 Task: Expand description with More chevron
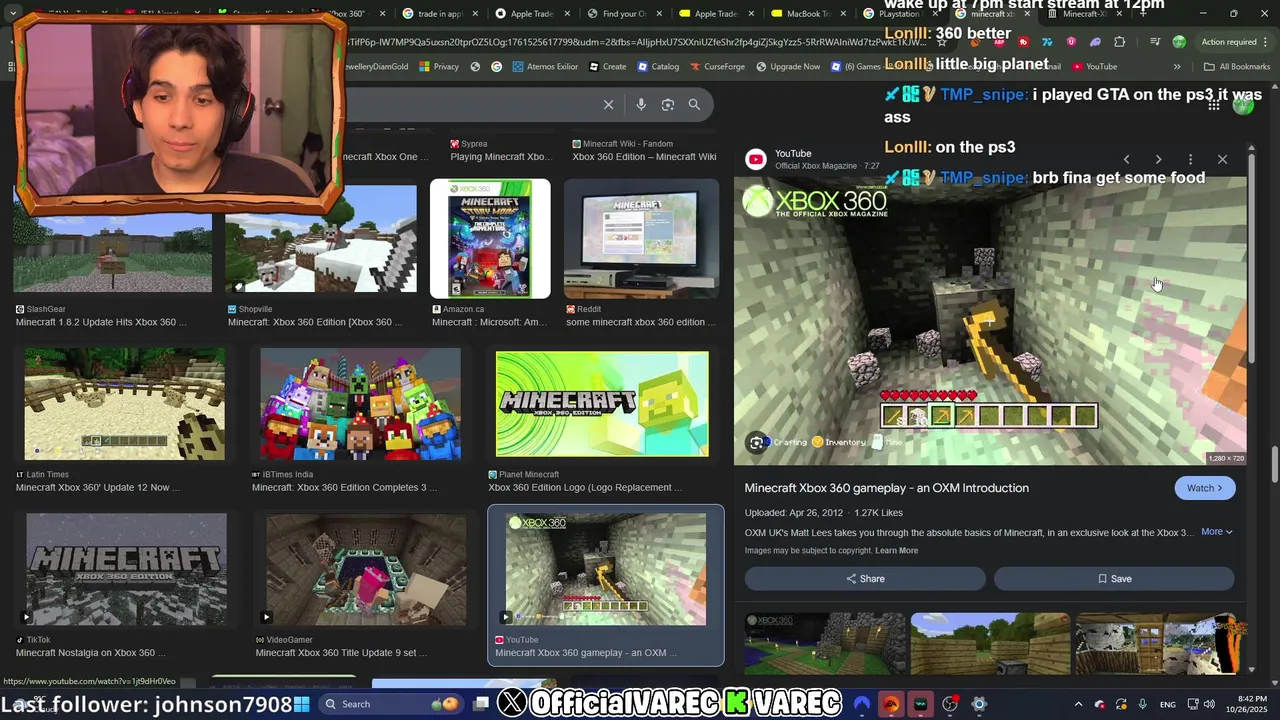(x=1217, y=532)
